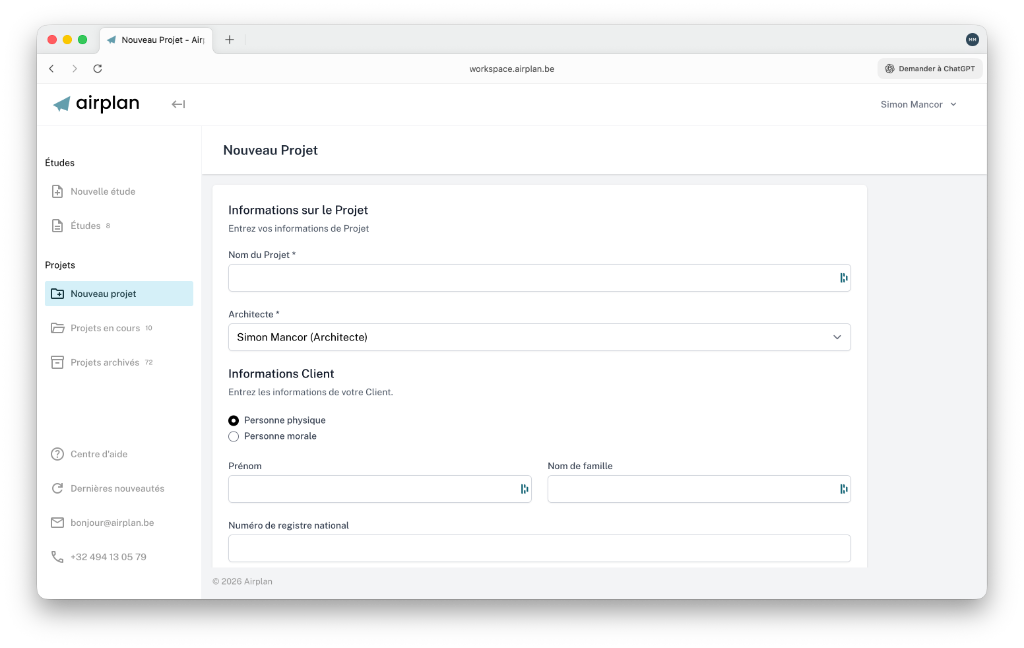
Task: Click the profile avatar in the tab bar
Action: 972,40
